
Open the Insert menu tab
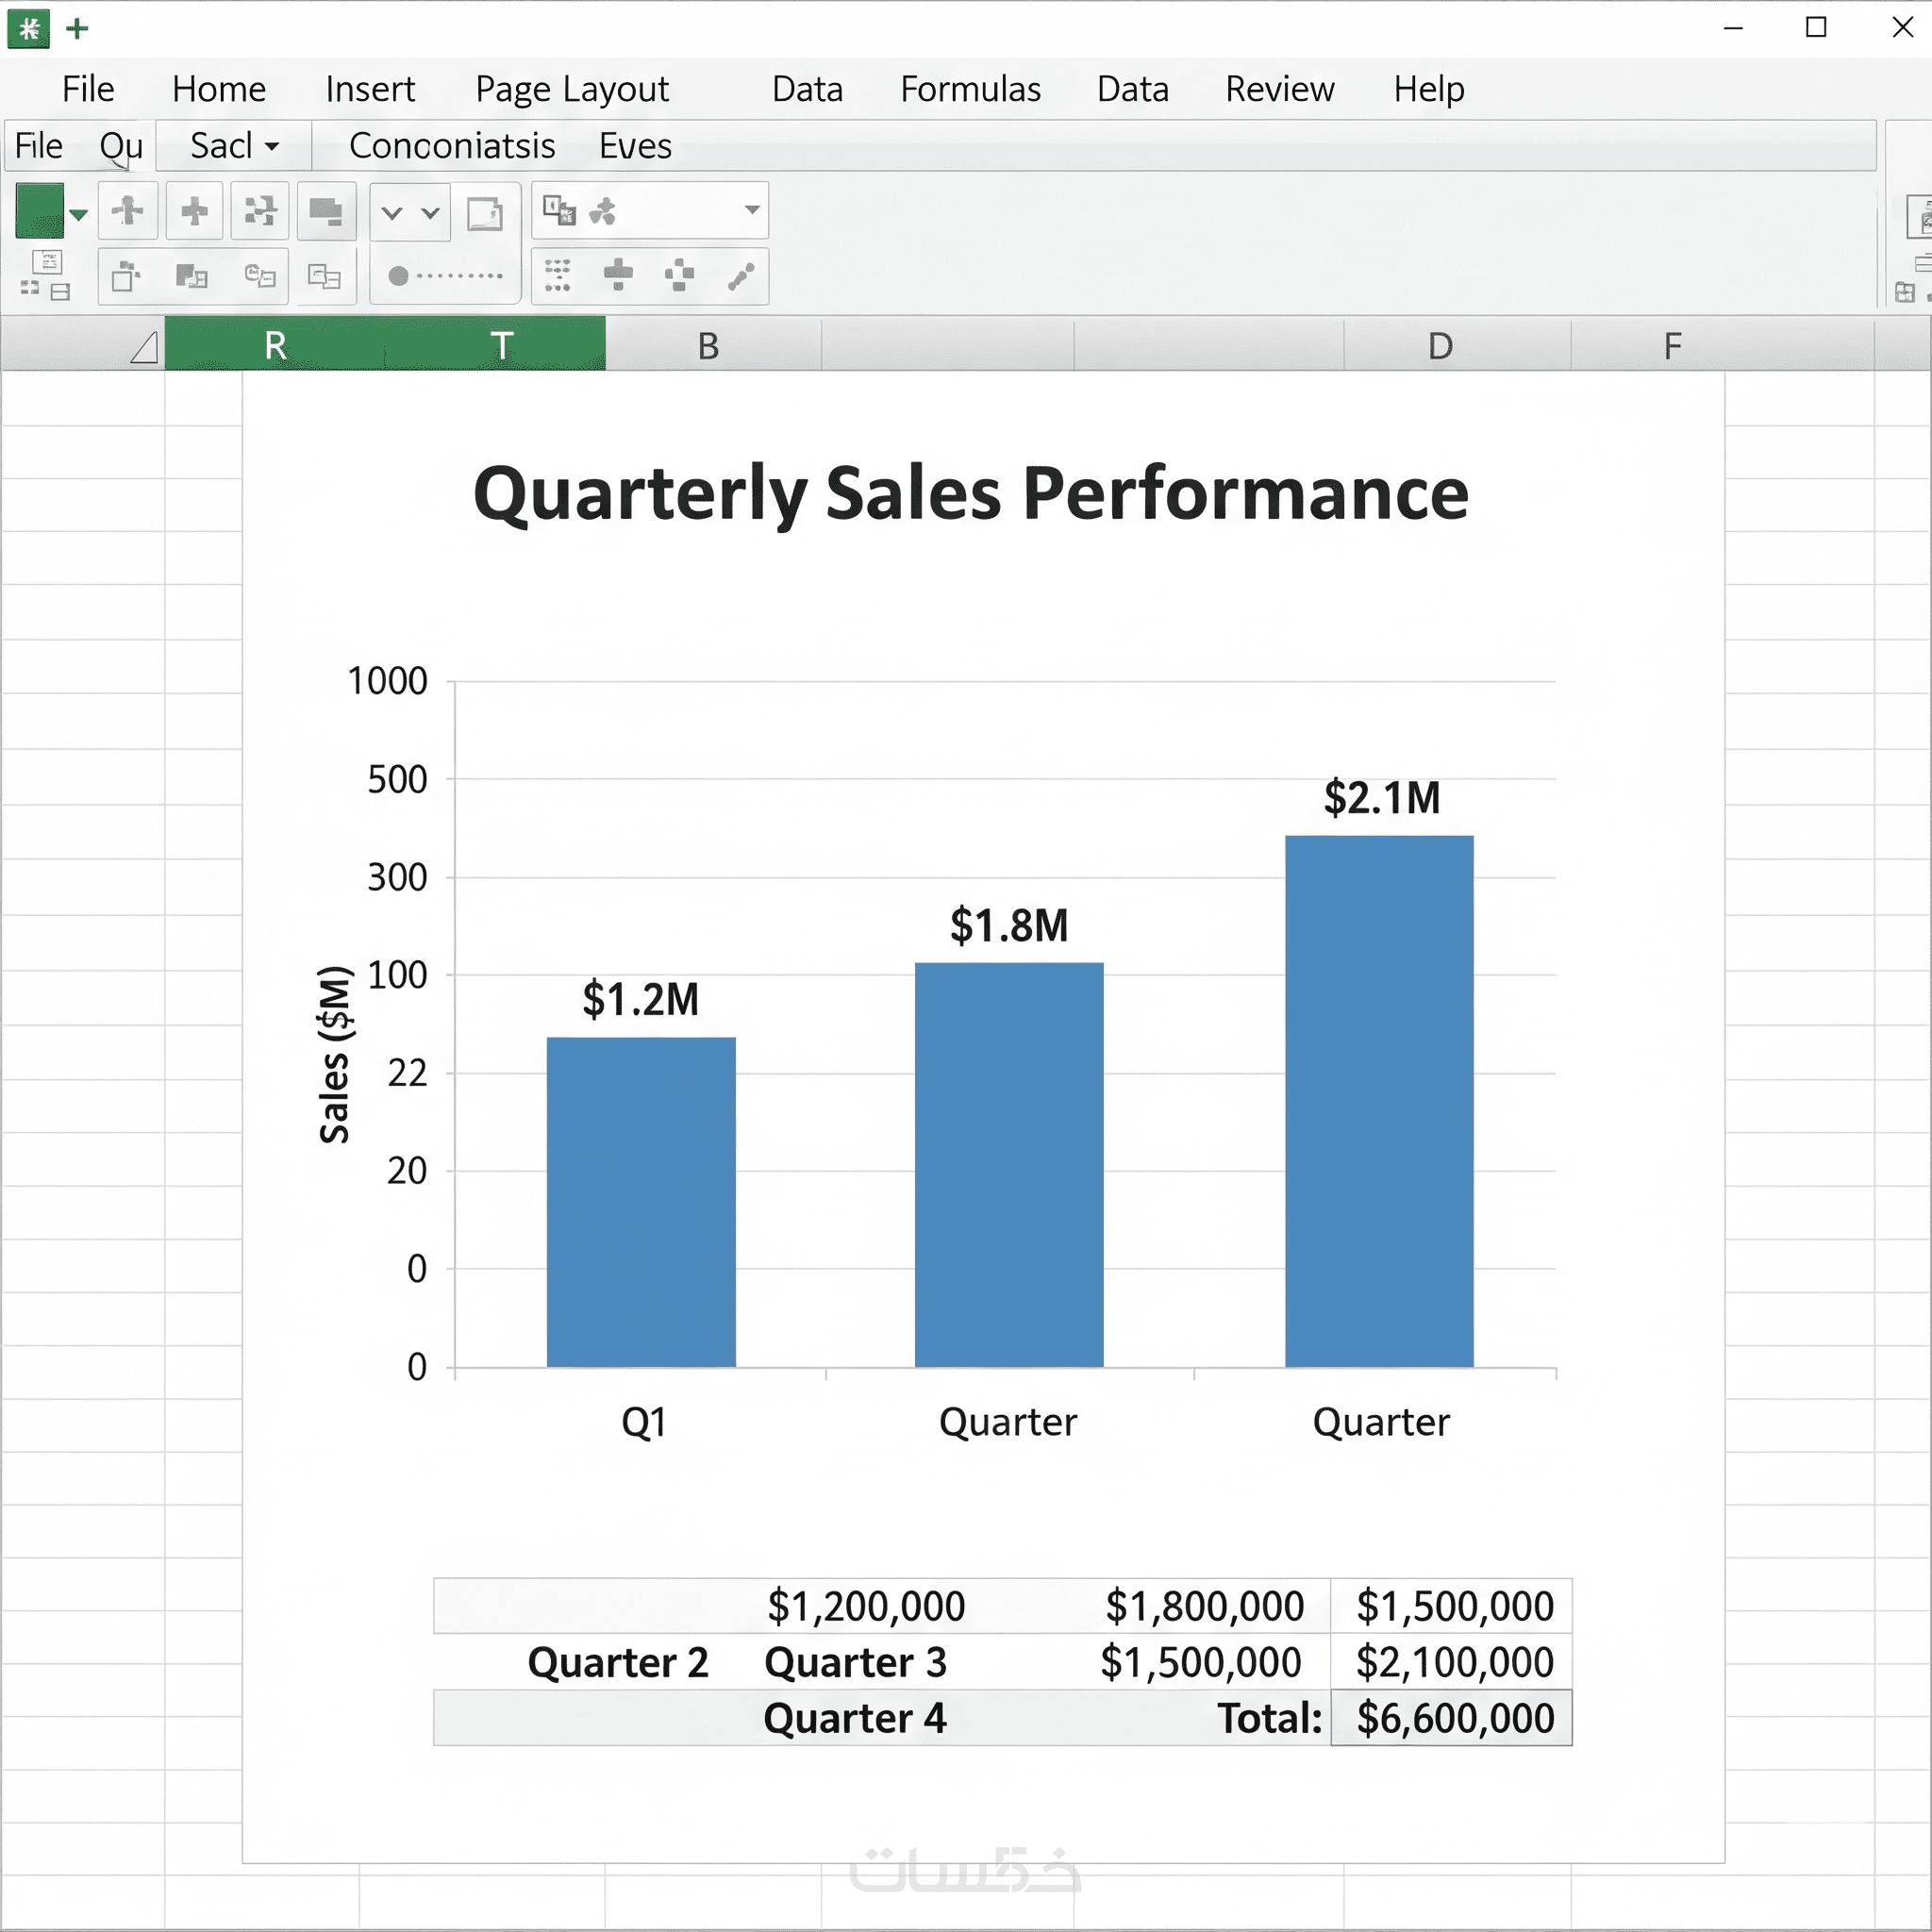point(369,89)
